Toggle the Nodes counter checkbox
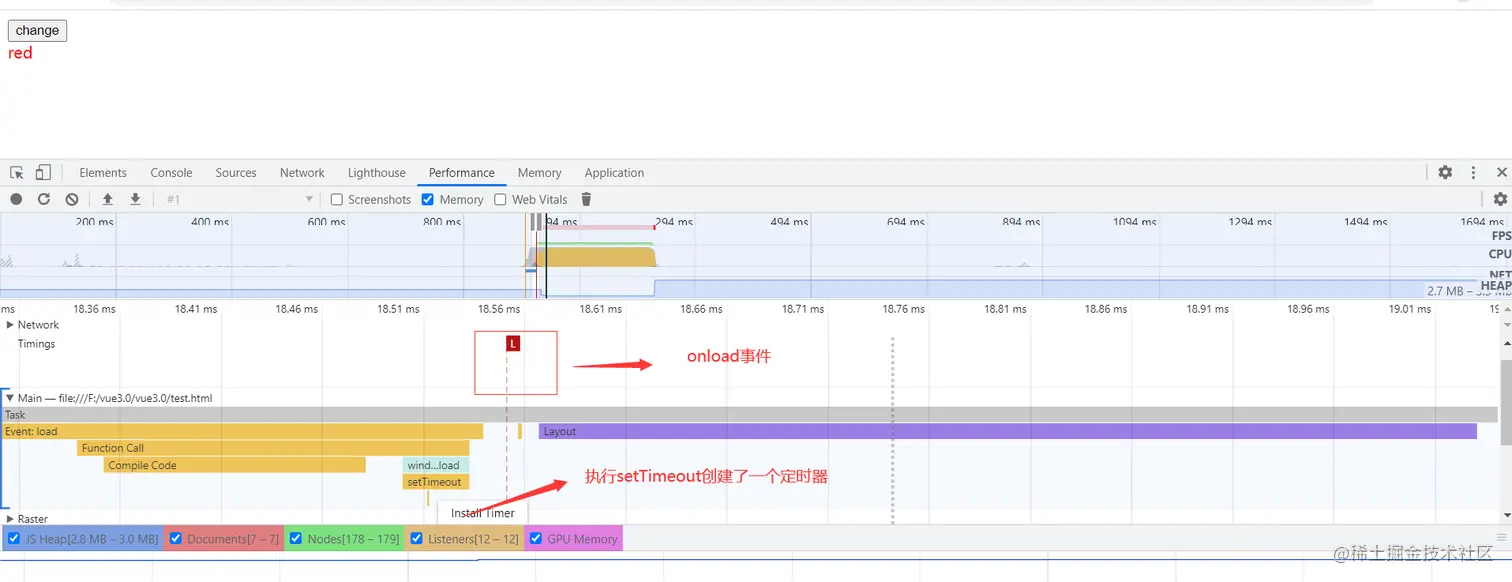This screenshot has width=1512, height=582. point(295,539)
